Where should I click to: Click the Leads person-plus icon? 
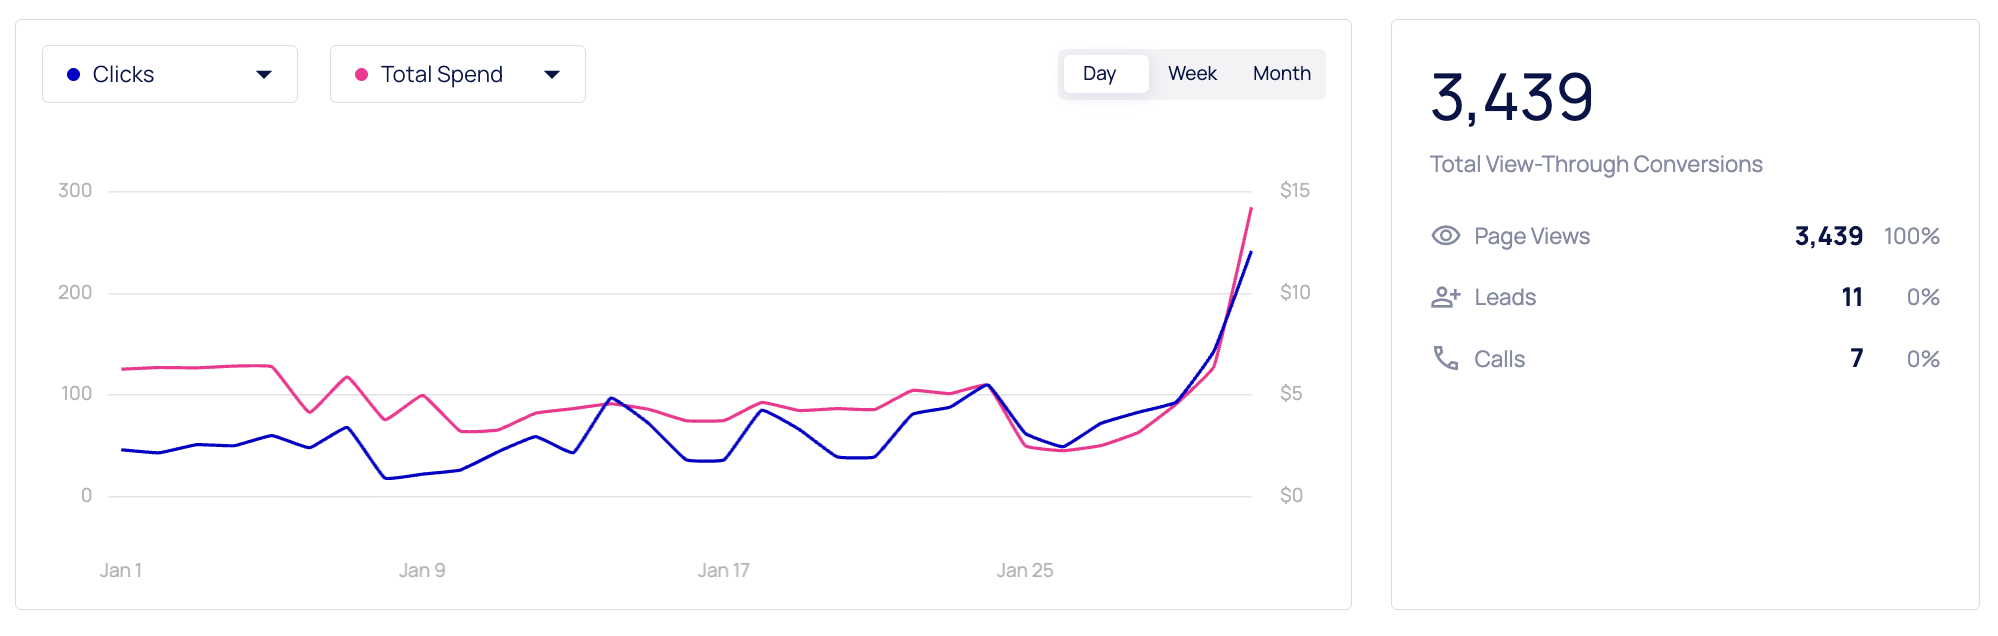click(x=1445, y=297)
